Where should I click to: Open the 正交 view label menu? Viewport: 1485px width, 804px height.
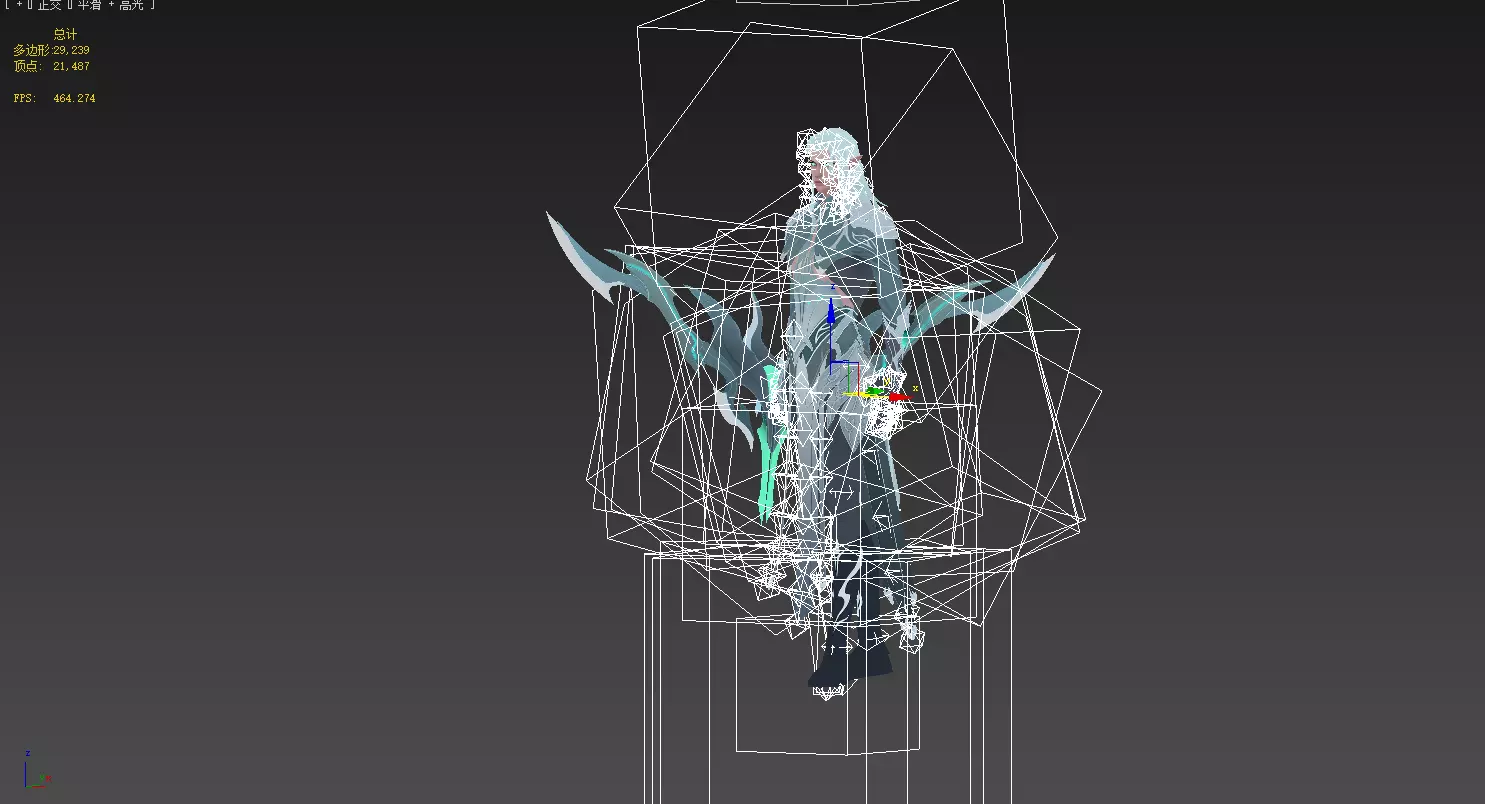pyautogui.click(x=50, y=5)
